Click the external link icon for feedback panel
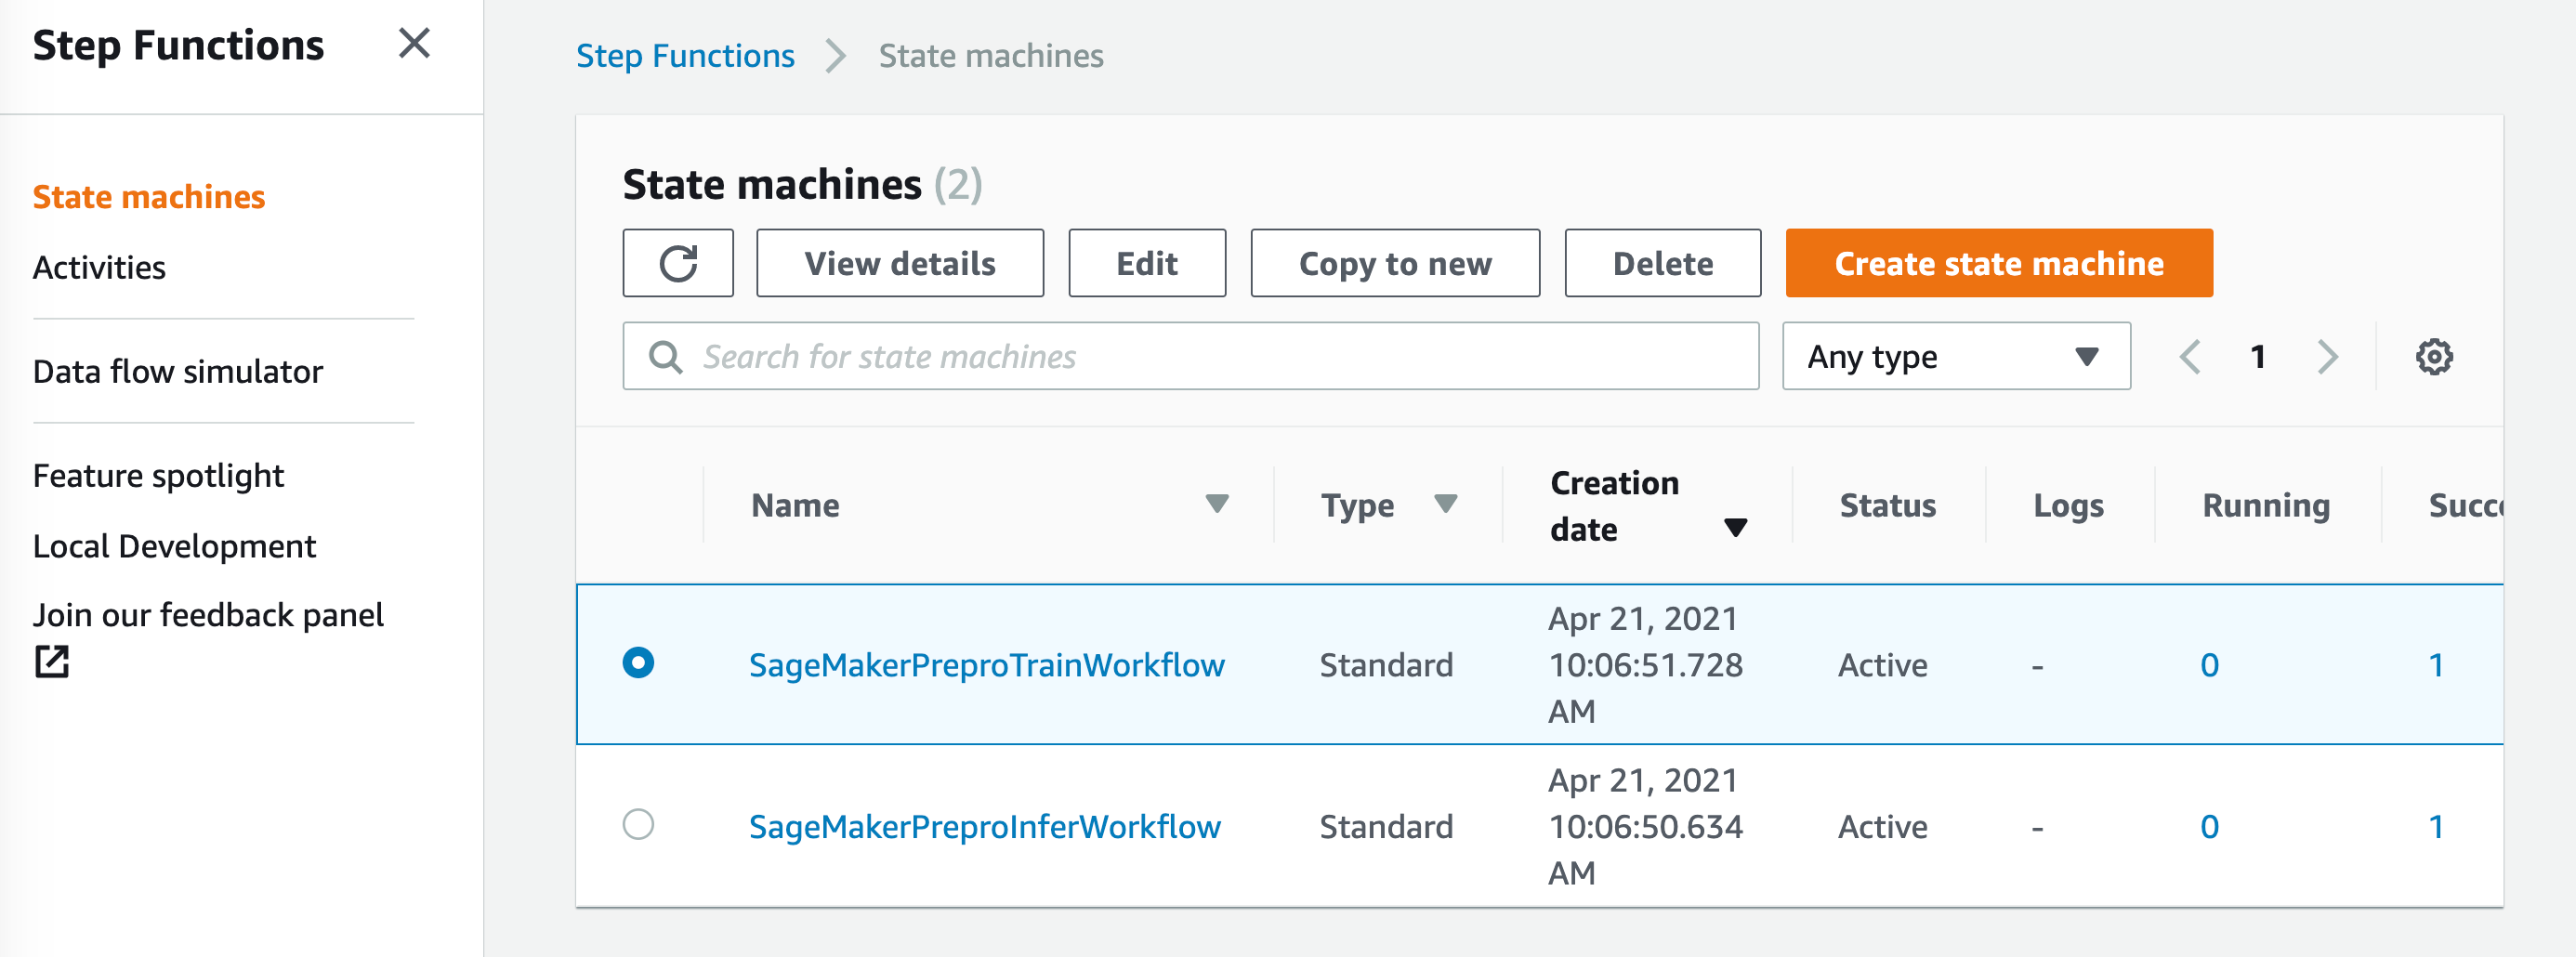The image size is (2576, 957). (x=52, y=662)
